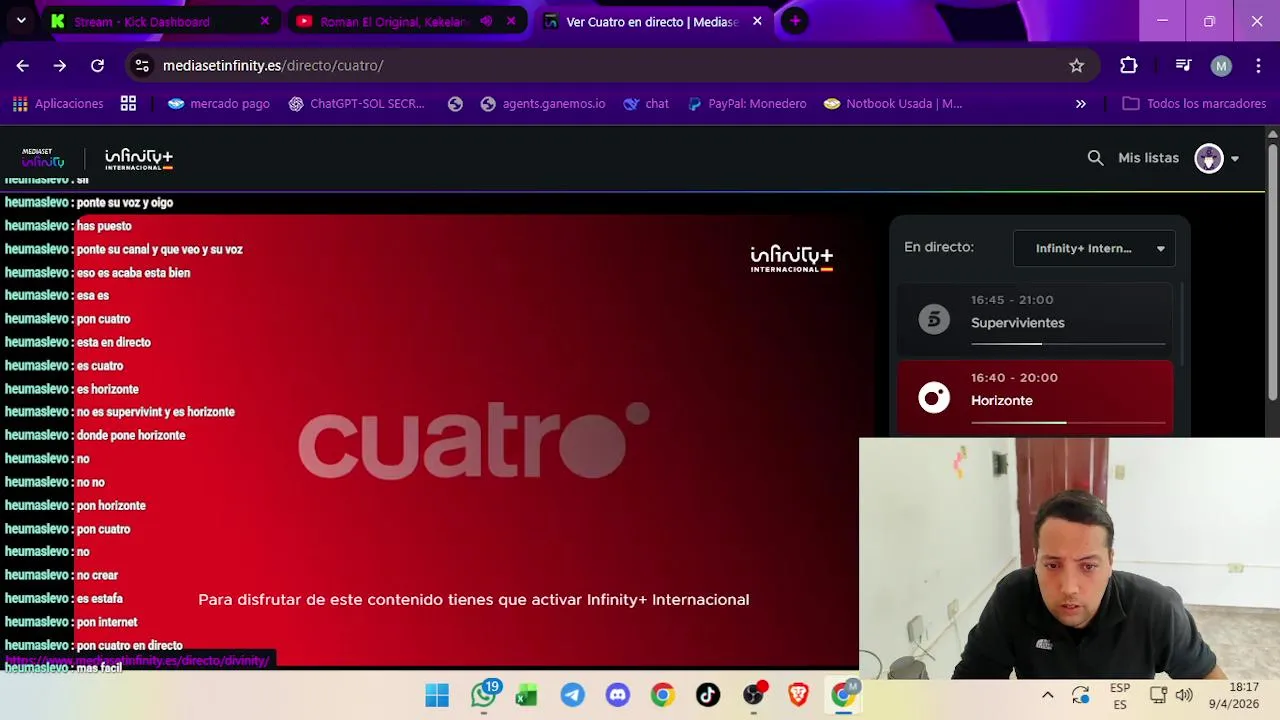Open the volume control in system tray
Image resolution: width=1280 pixels, height=720 pixels.
(x=1184, y=695)
